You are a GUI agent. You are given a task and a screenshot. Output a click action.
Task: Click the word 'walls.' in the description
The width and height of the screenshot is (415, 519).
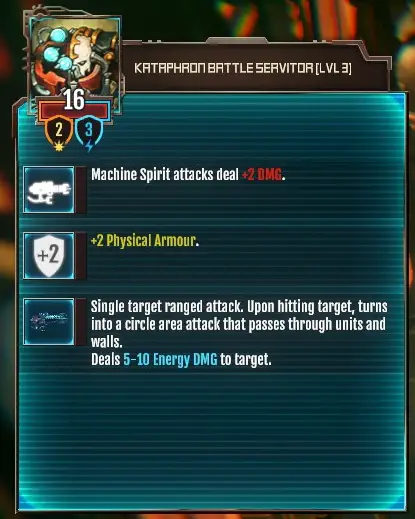(x=107, y=342)
